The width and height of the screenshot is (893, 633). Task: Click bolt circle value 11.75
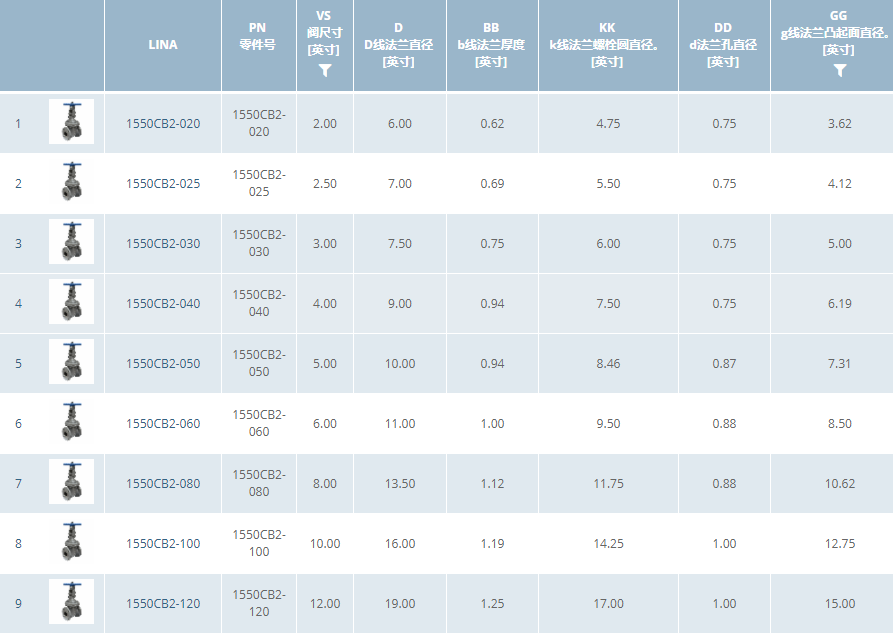pyautogui.click(x=608, y=484)
